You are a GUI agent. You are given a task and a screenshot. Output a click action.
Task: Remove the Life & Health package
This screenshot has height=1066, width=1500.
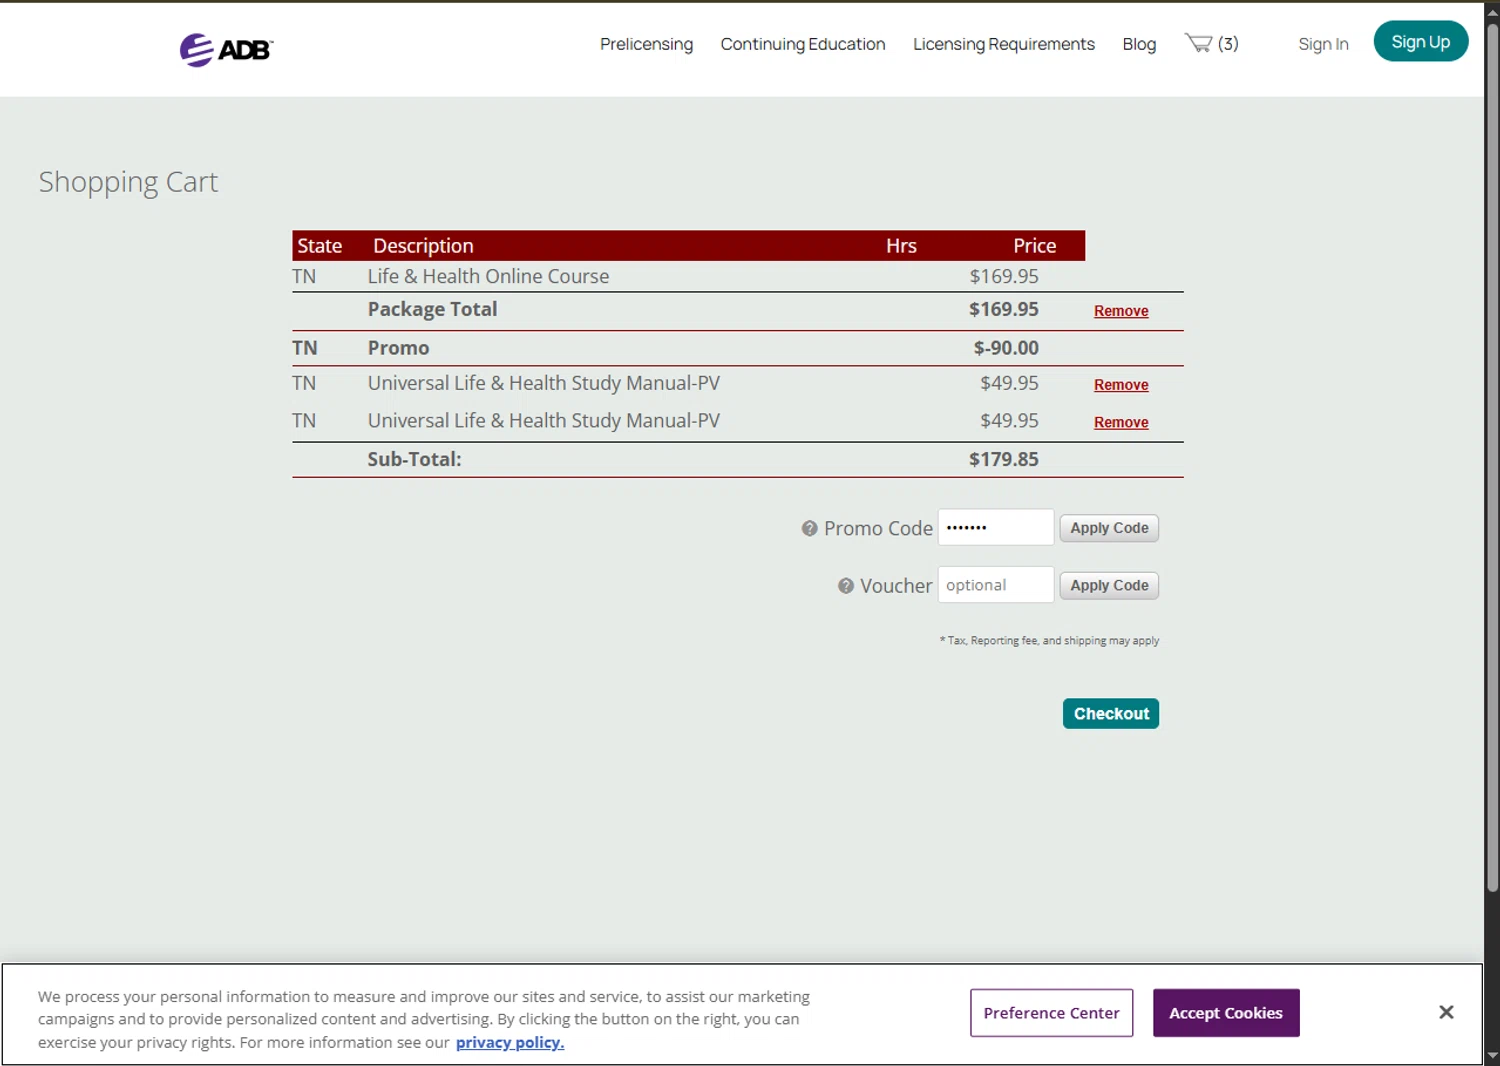coord(1121,311)
